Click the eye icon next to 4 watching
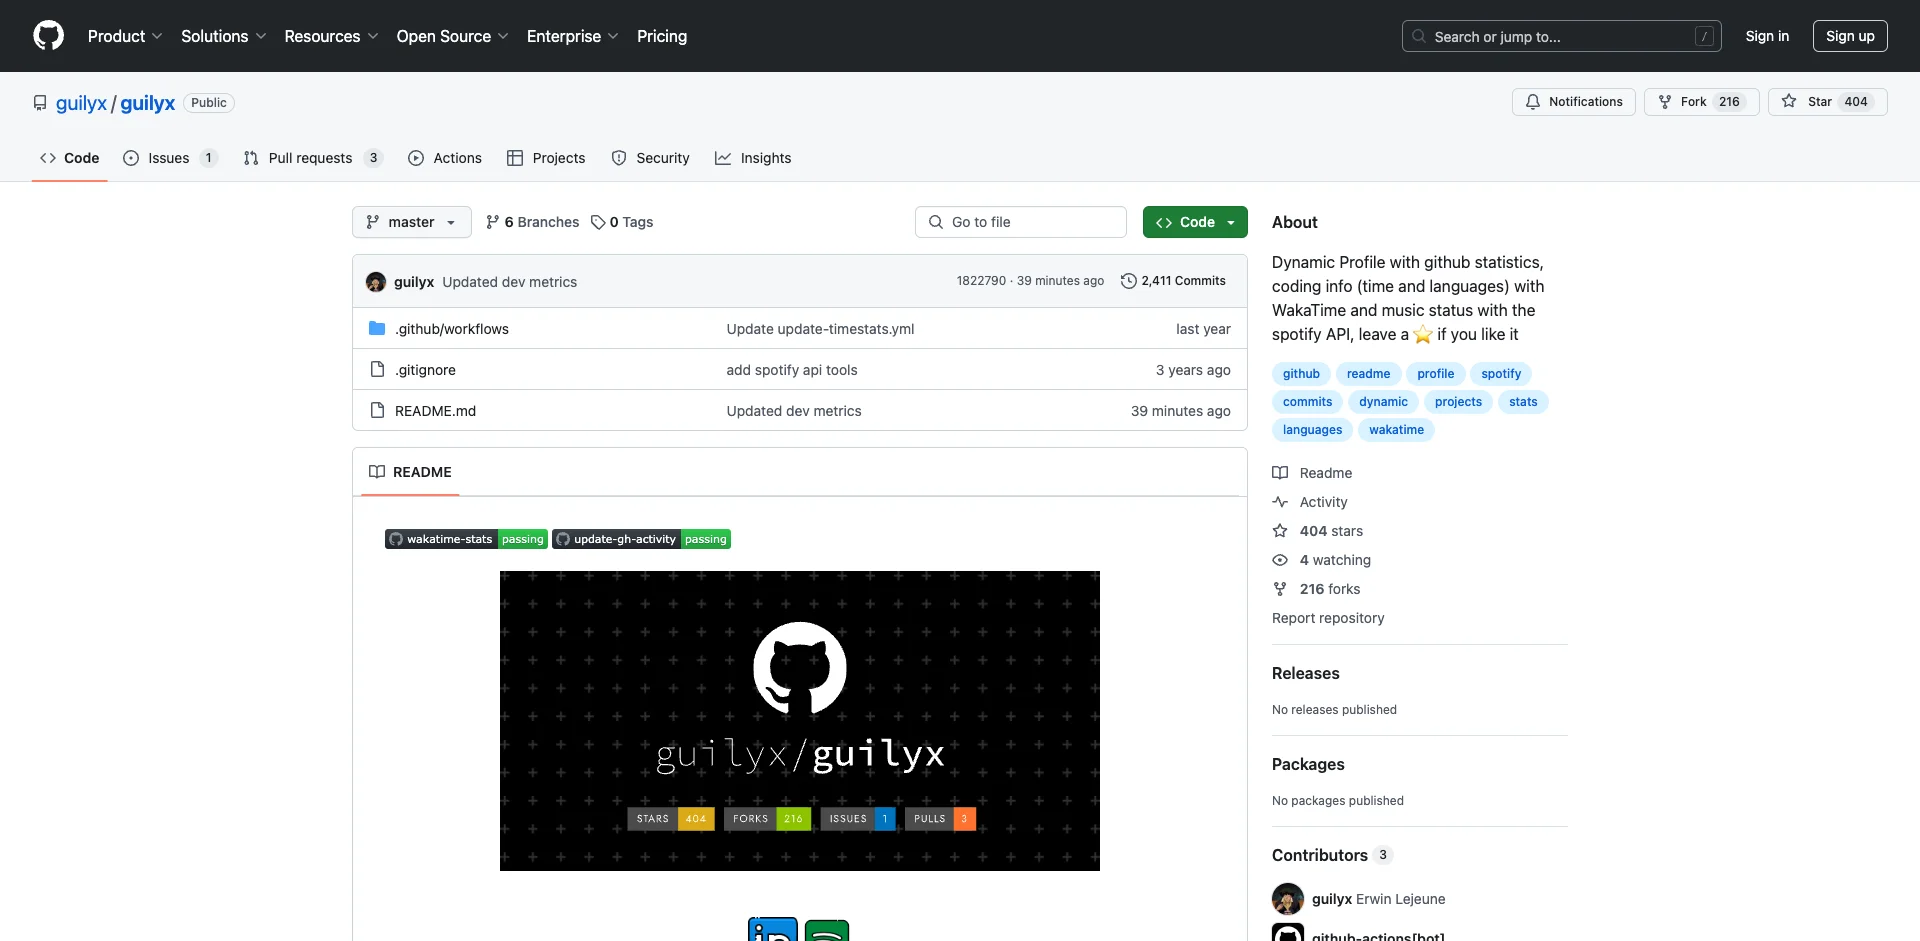 click(1280, 560)
